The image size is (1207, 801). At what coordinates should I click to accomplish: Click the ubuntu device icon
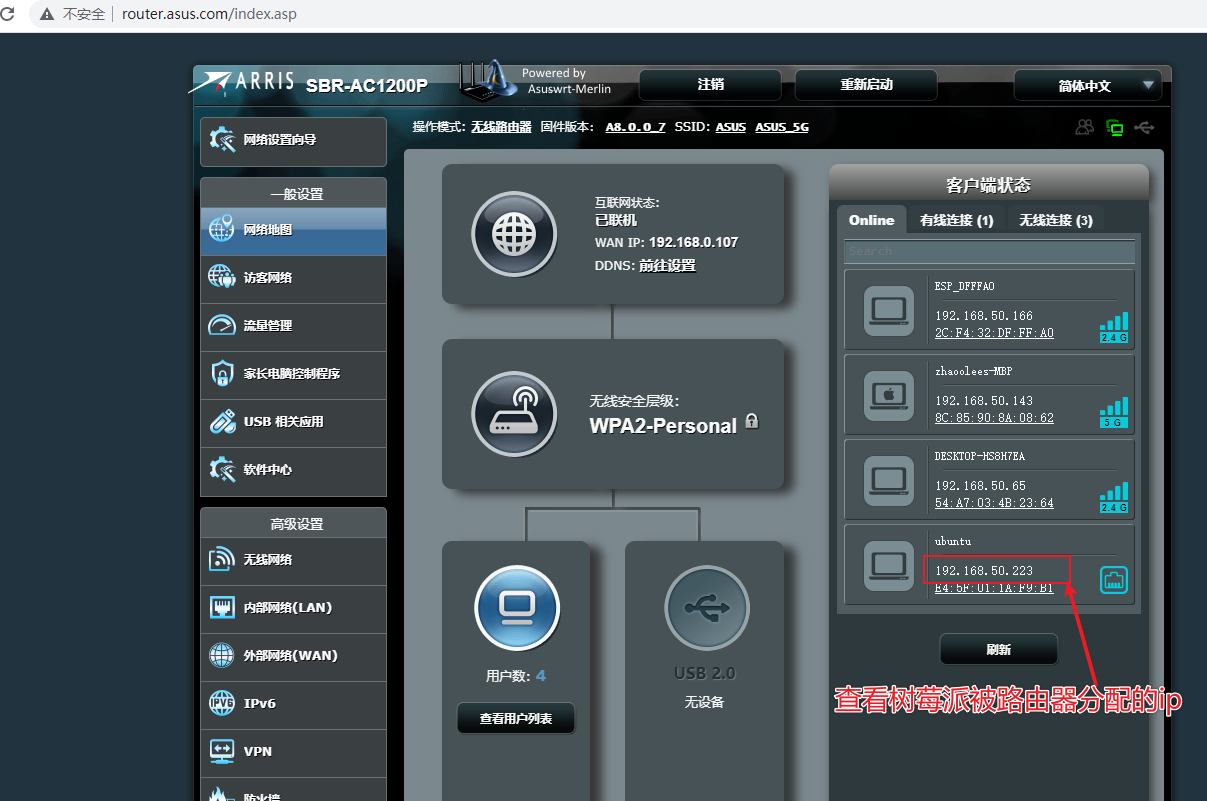point(888,565)
